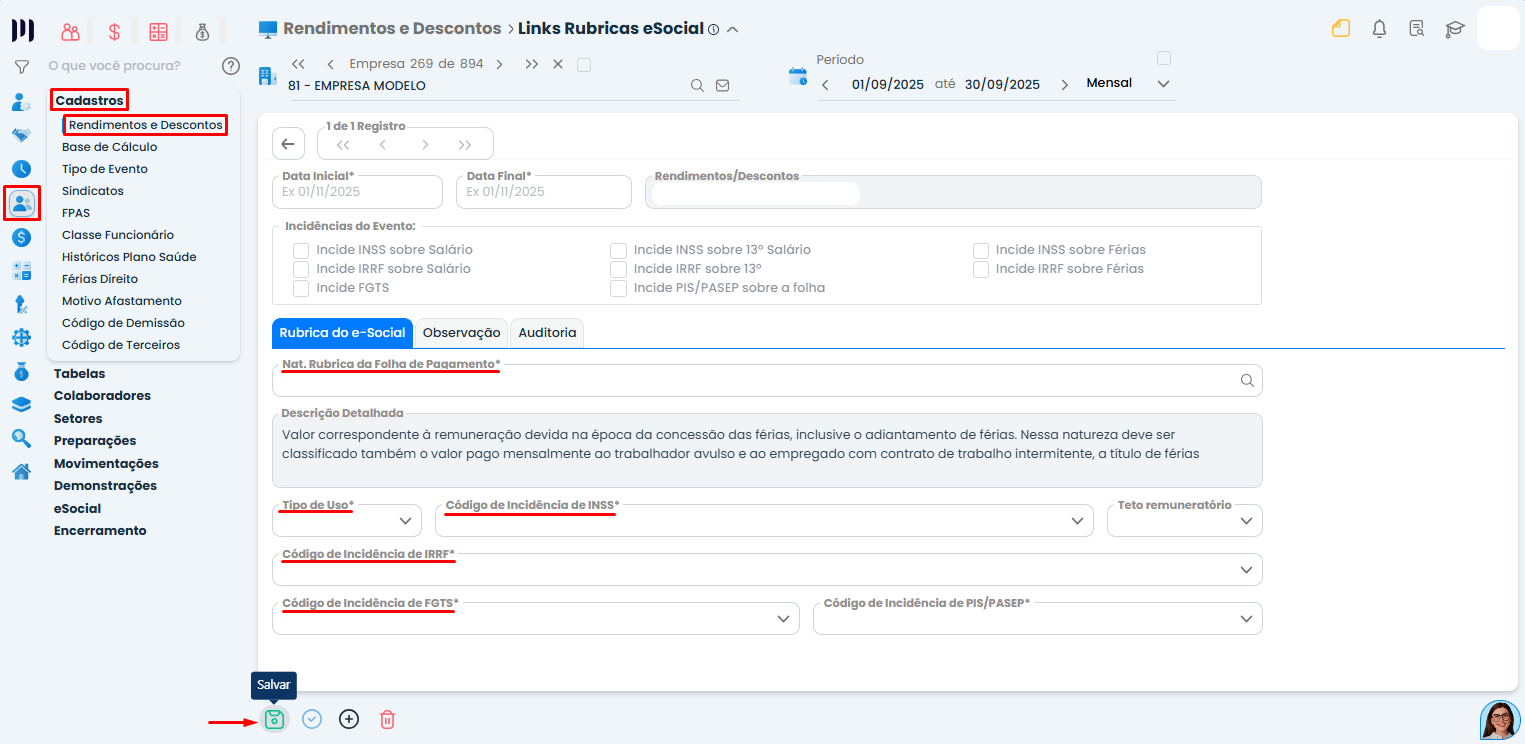Toggle Incide IRRF sobre Férias checkbox
The height and width of the screenshot is (744, 1525).
pyautogui.click(x=981, y=269)
